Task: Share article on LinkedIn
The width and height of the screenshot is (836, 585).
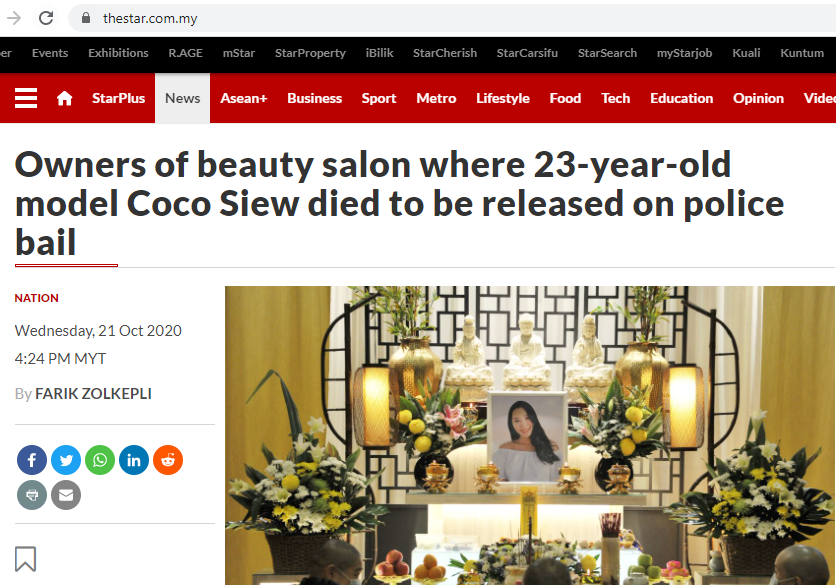Action: (134, 460)
